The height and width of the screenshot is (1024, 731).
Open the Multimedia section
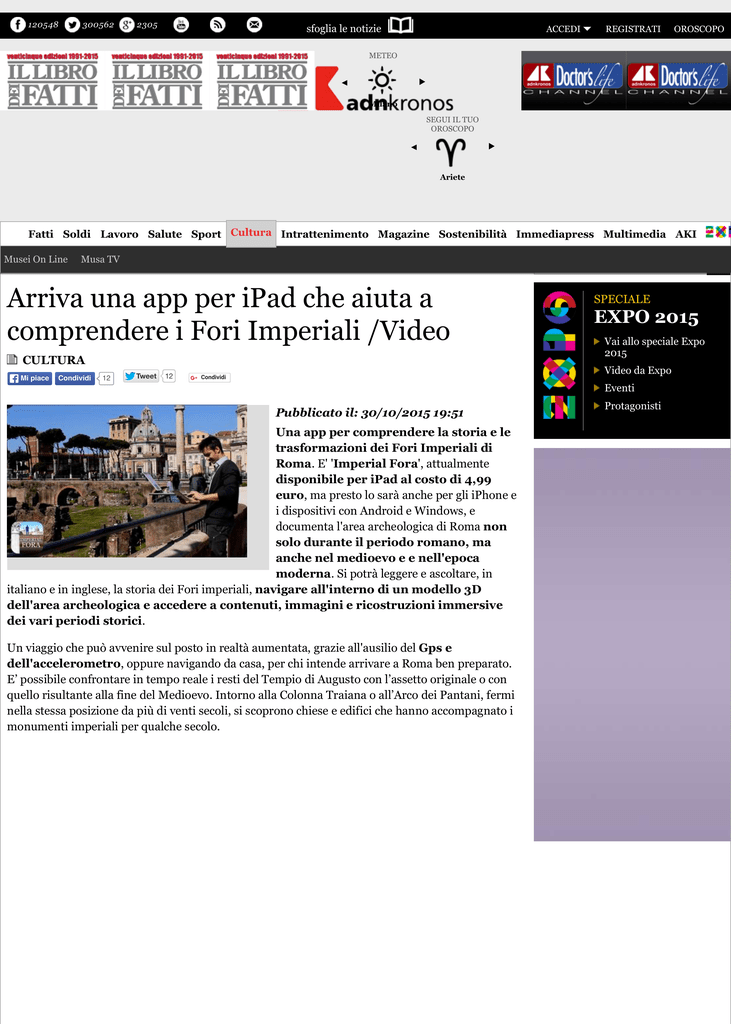634,234
